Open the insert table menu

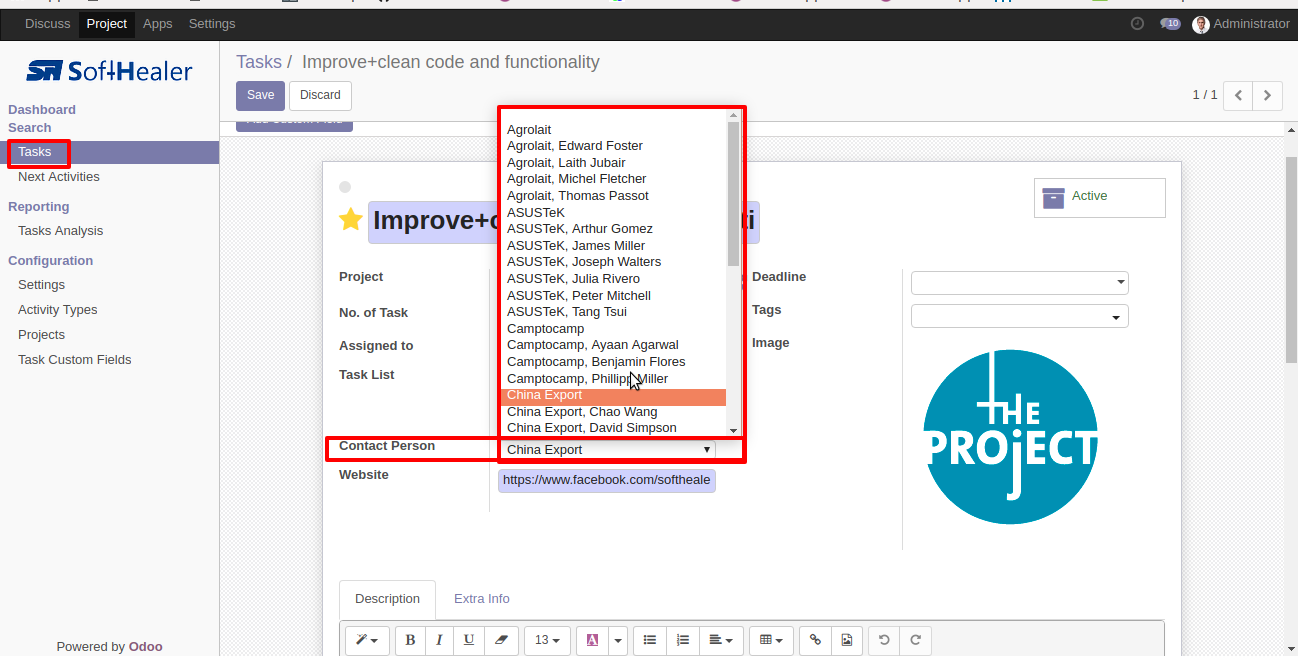[x=771, y=640]
